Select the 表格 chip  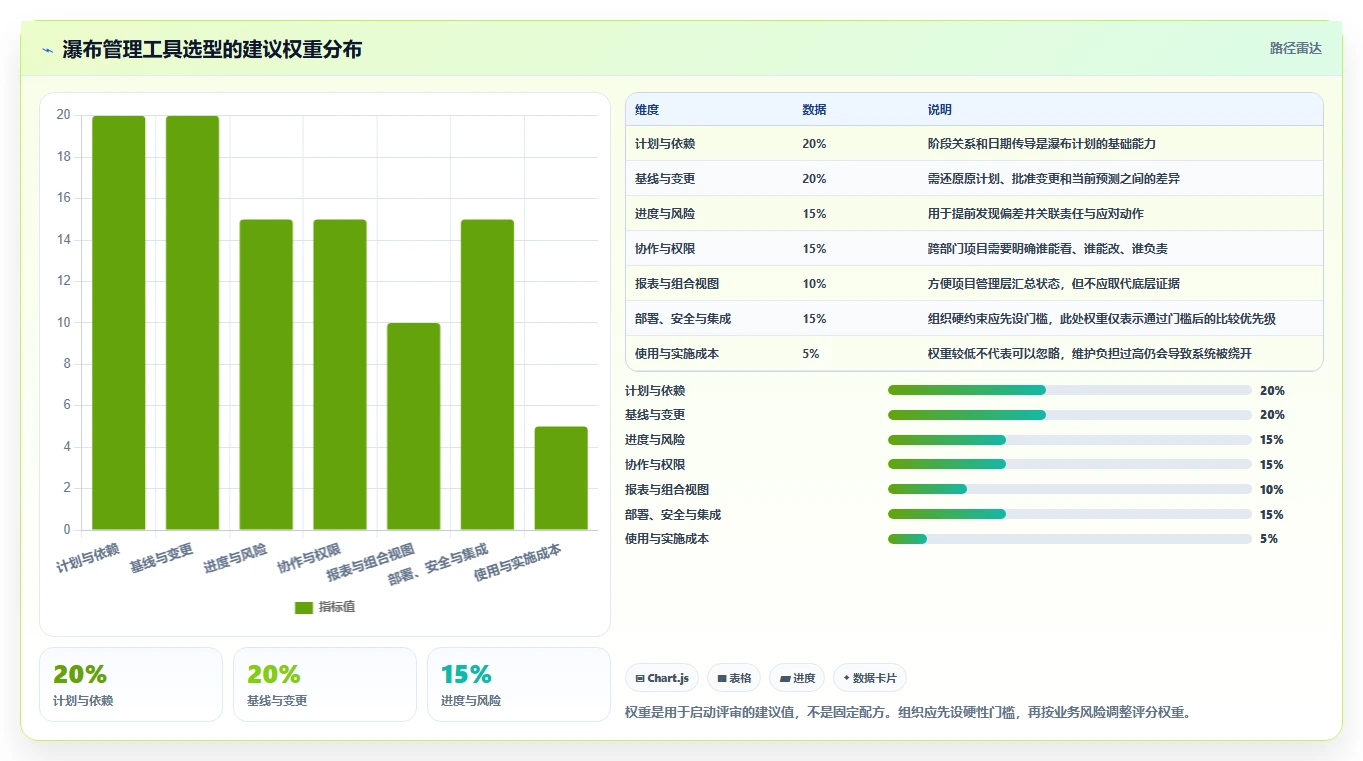[734, 678]
